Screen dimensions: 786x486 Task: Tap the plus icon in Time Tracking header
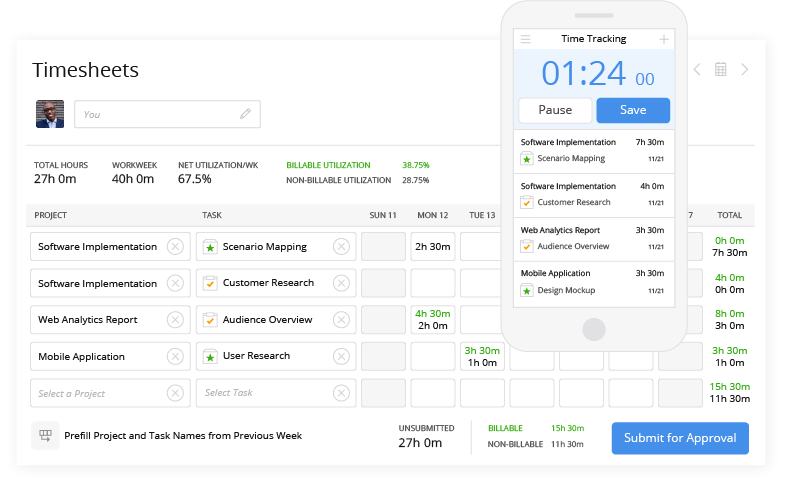(x=664, y=39)
